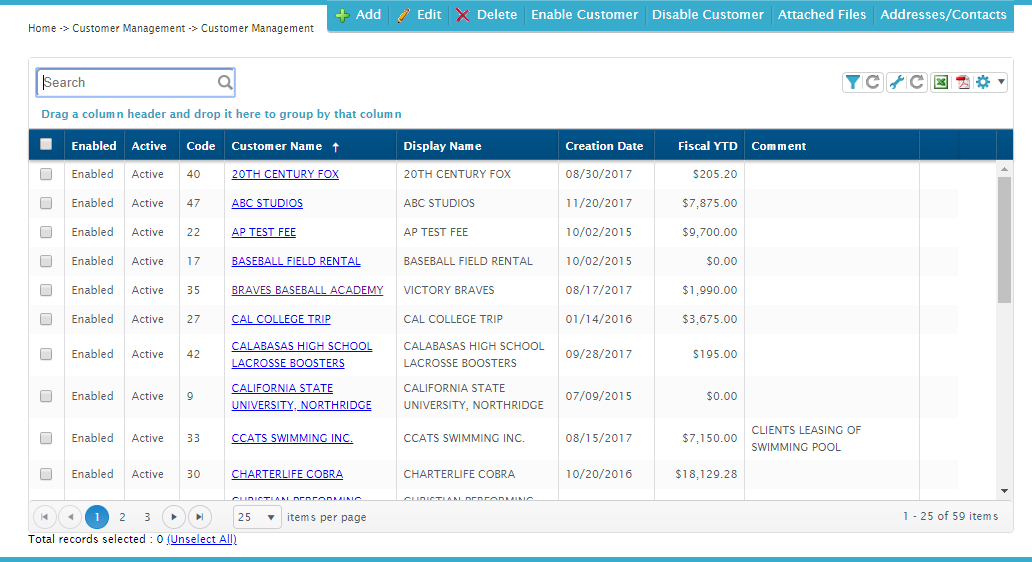Select current page number 1
The image size is (1032, 562).
pos(97,517)
